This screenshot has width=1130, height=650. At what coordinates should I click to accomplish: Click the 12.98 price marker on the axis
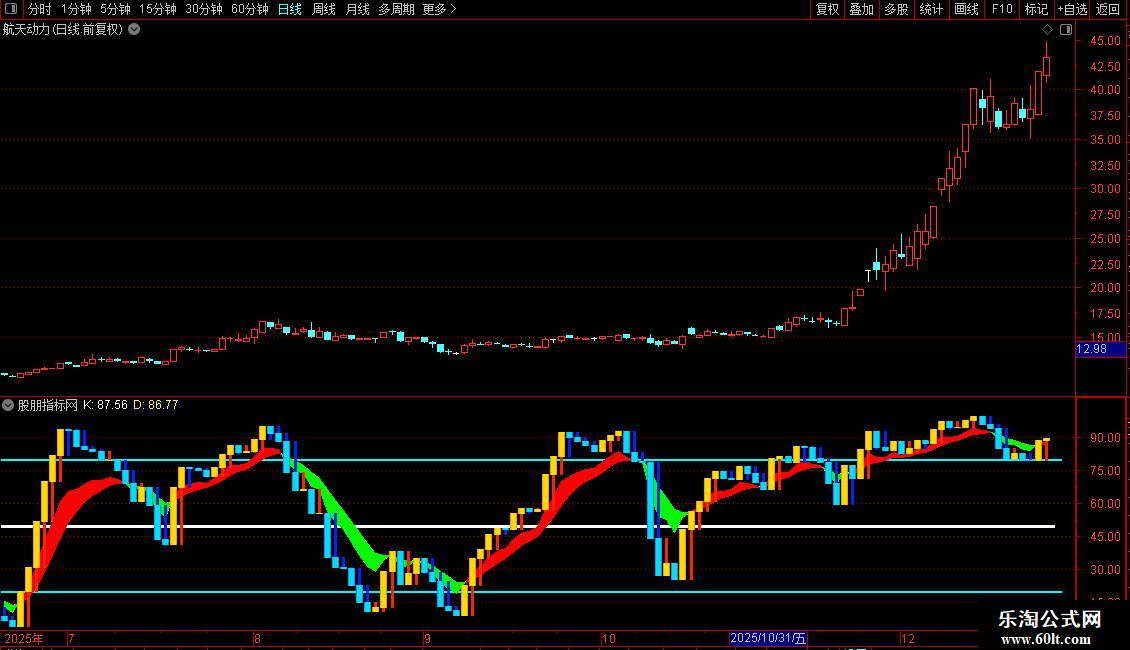click(x=1099, y=349)
